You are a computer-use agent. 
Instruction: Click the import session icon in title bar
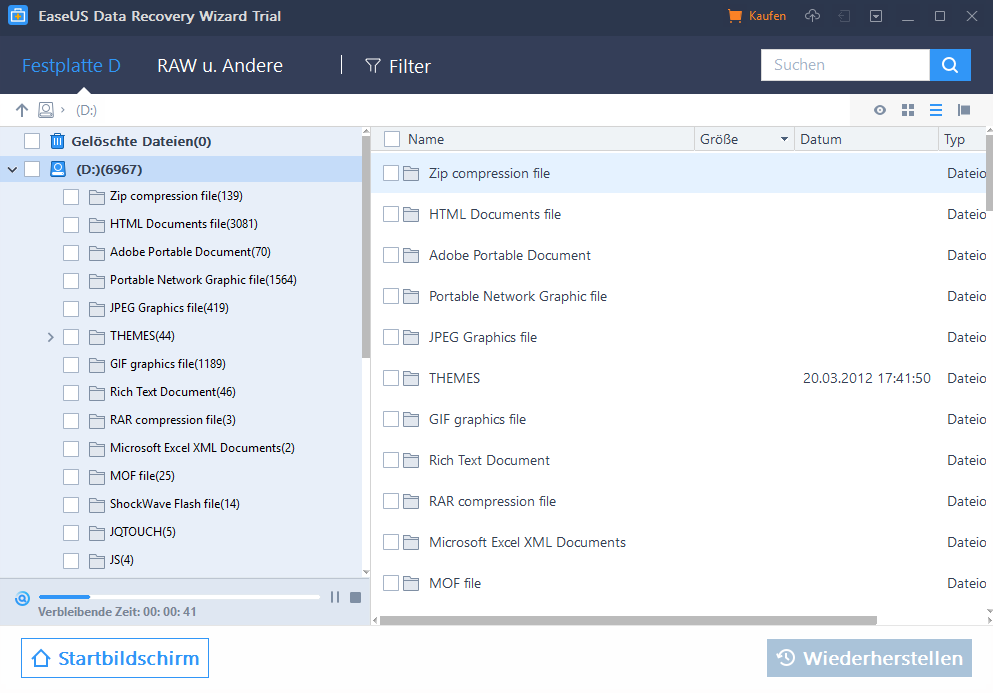844,16
